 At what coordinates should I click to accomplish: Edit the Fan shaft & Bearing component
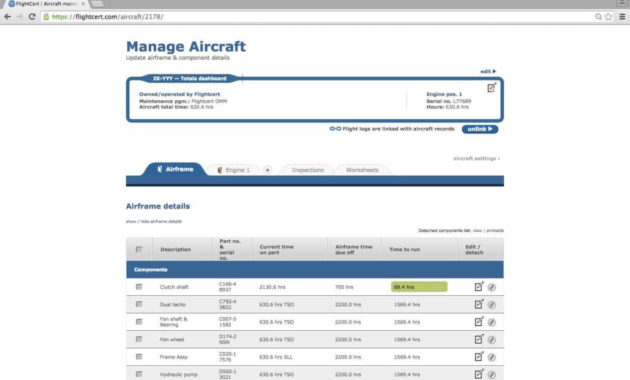tap(479, 322)
